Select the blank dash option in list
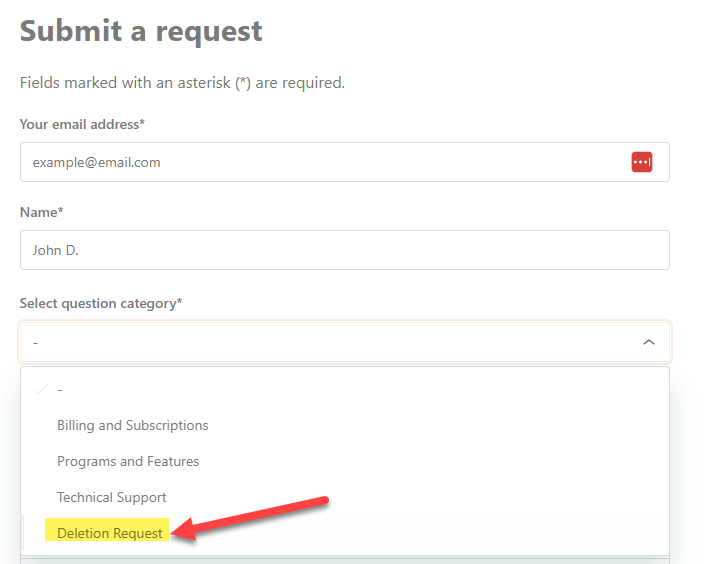The width and height of the screenshot is (705, 564). coord(60,389)
